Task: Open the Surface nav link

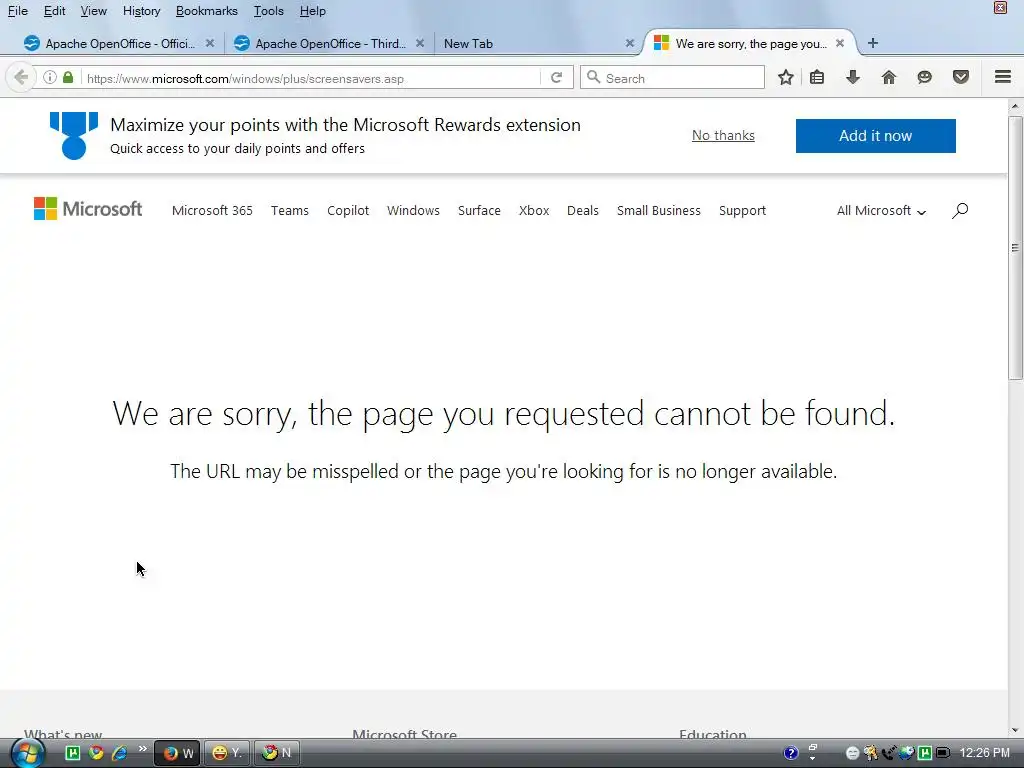Action: pos(479,210)
